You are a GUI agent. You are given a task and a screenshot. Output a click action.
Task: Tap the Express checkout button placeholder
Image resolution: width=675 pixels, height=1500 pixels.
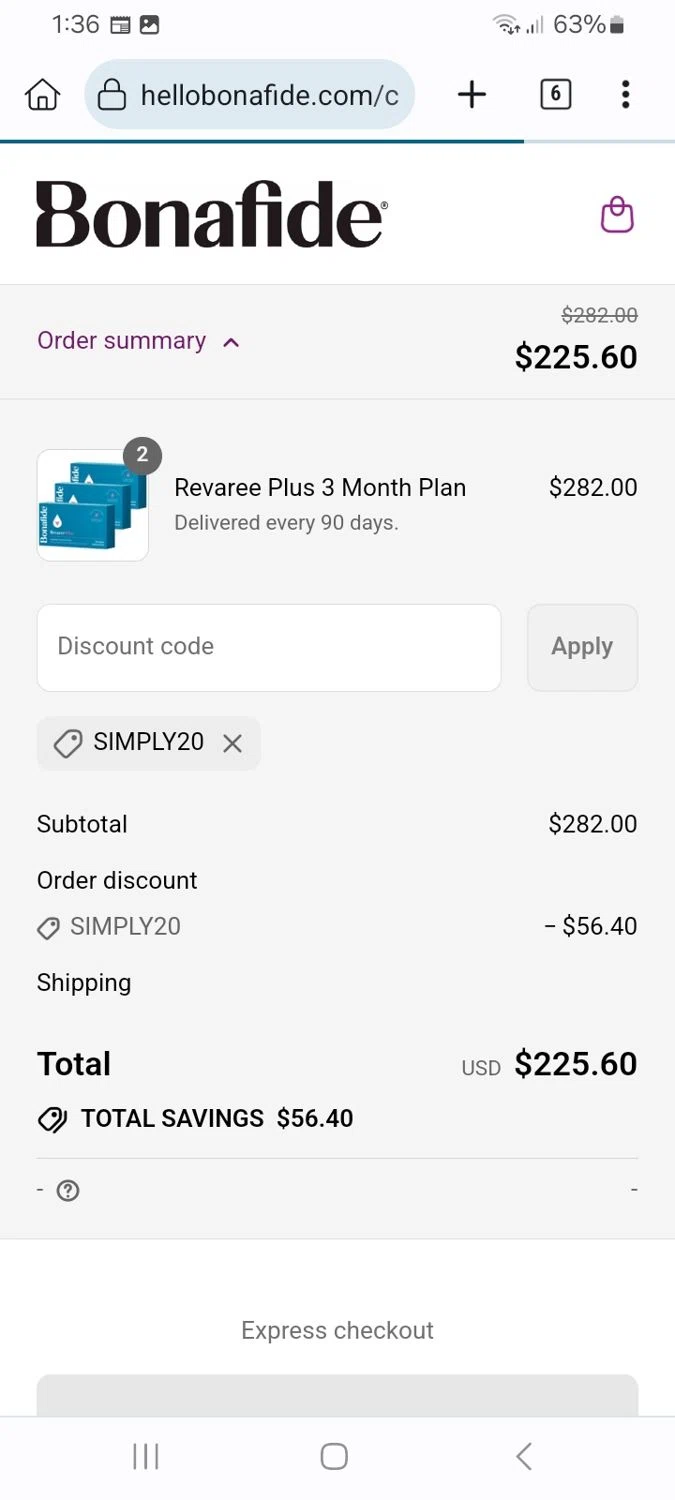click(337, 1394)
